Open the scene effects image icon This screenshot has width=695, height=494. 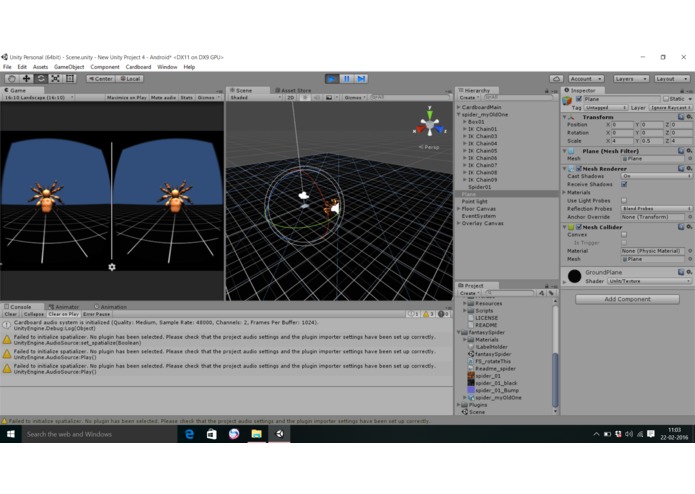coord(329,97)
